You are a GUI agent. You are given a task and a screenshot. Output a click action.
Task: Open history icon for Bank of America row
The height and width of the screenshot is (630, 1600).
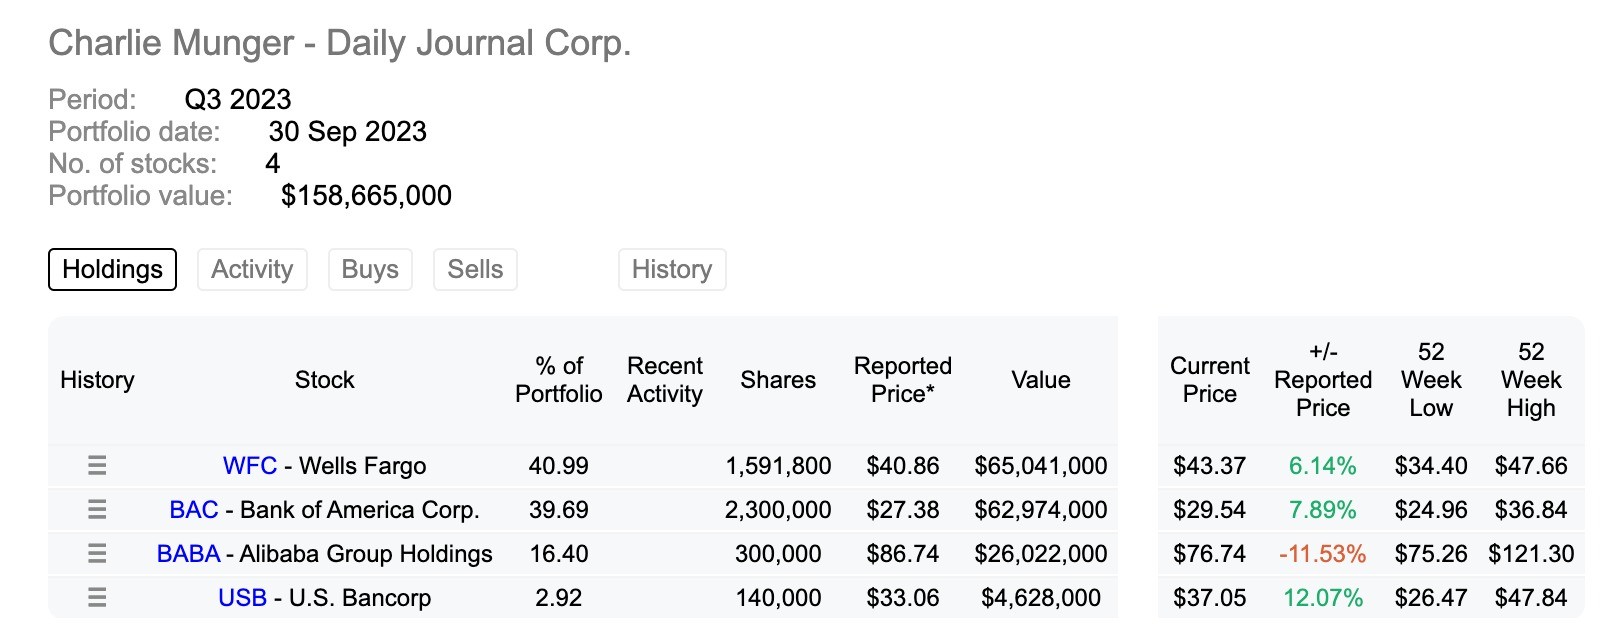97,509
